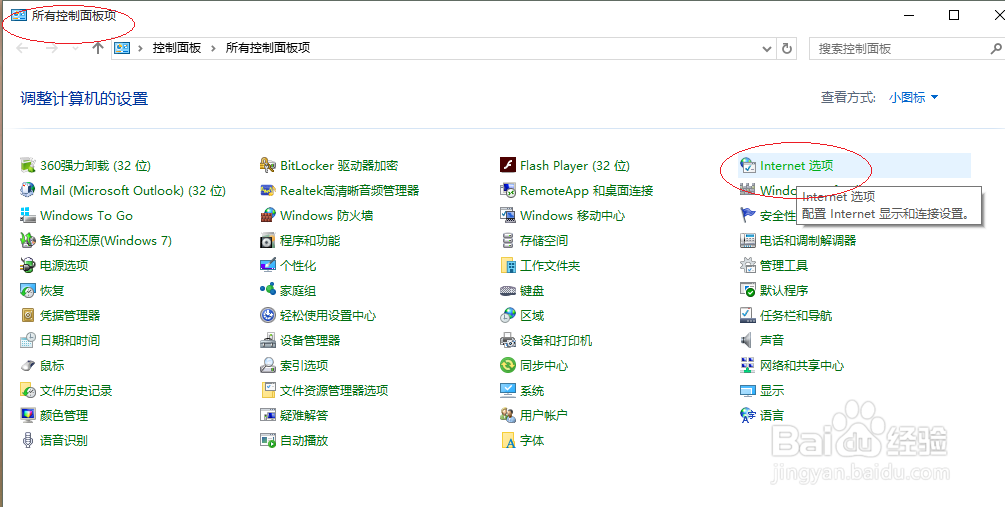Go up one level
Screen dimensions: 1005x507
point(97,49)
